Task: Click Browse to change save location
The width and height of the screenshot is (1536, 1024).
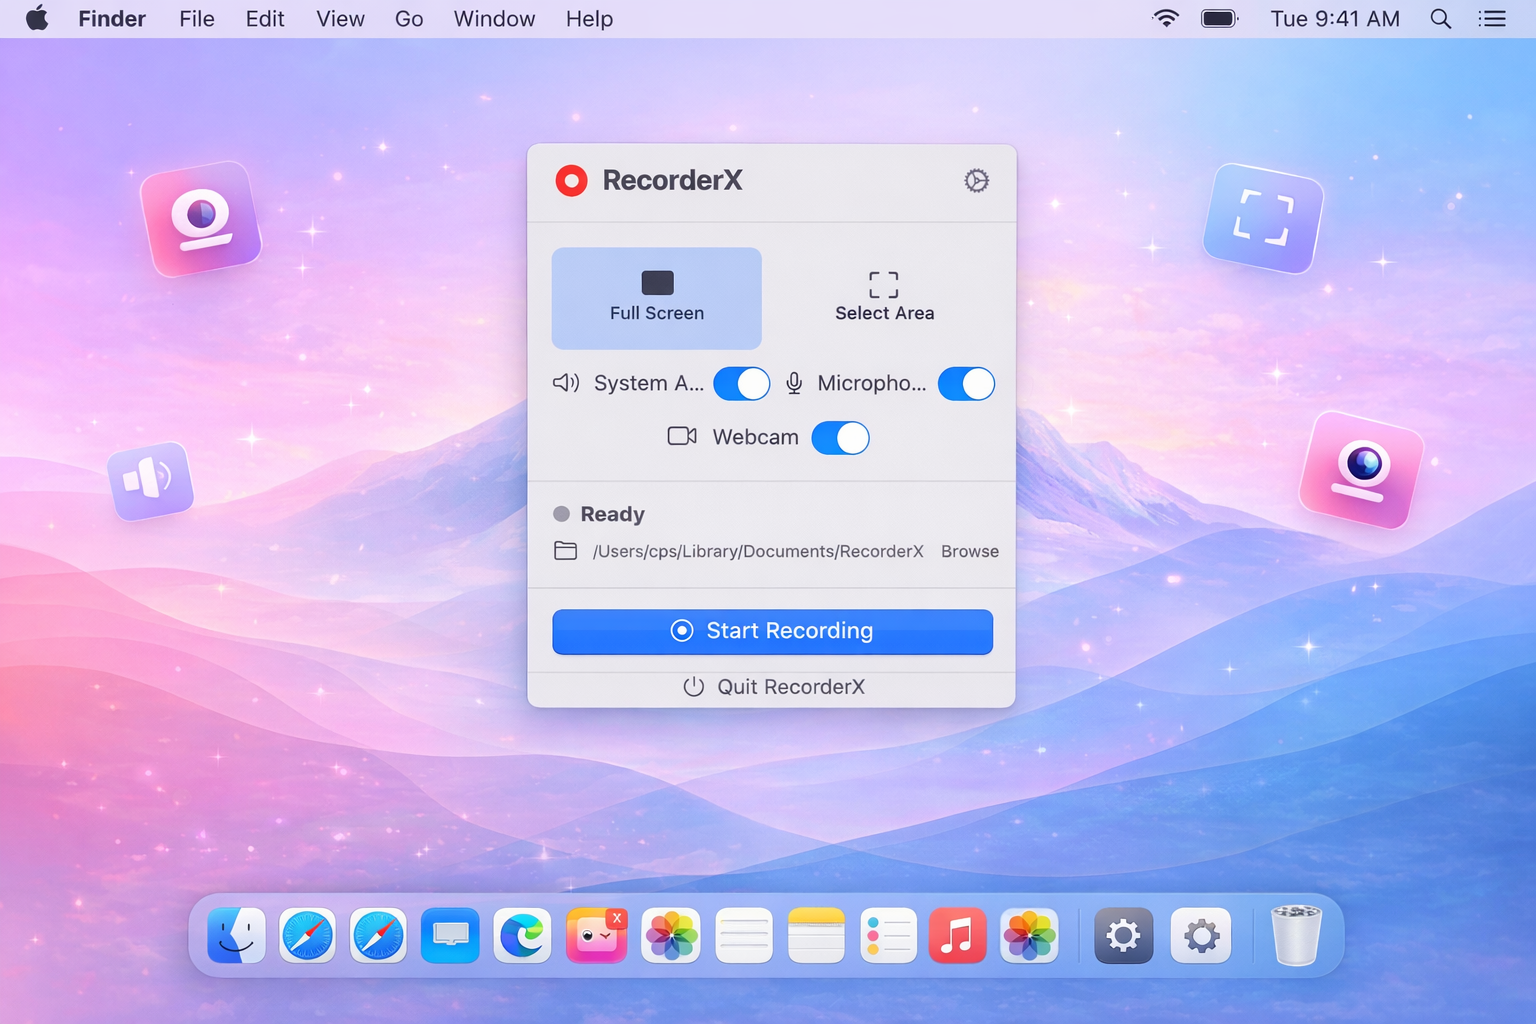Action: [x=969, y=550]
